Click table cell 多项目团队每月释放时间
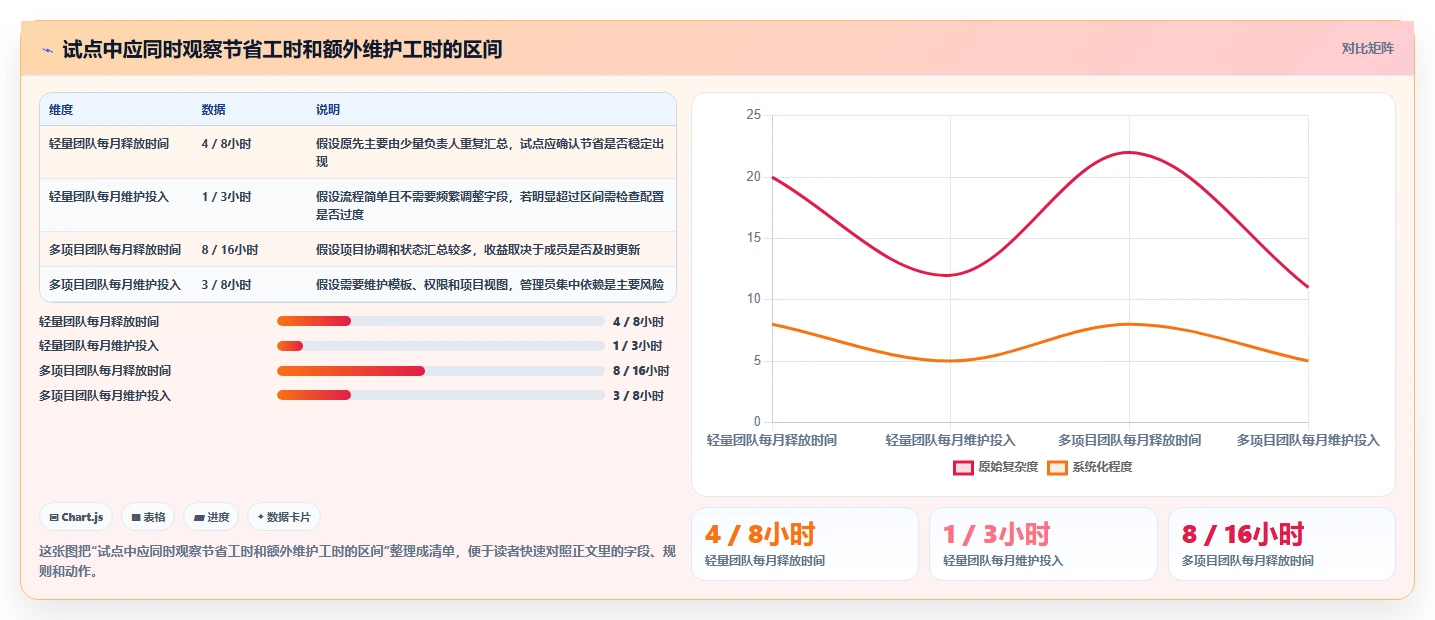Viewport: 1435px width, 620px height. coord(115,250)
